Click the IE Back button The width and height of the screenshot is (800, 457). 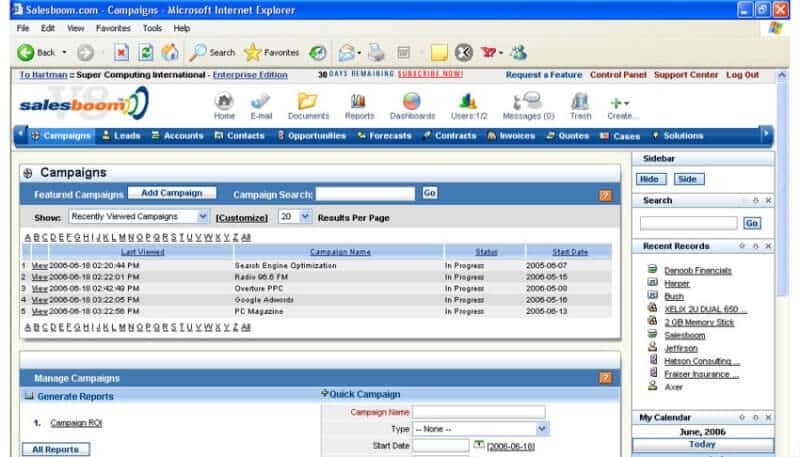pyautogui.click(x=36, y=53)
